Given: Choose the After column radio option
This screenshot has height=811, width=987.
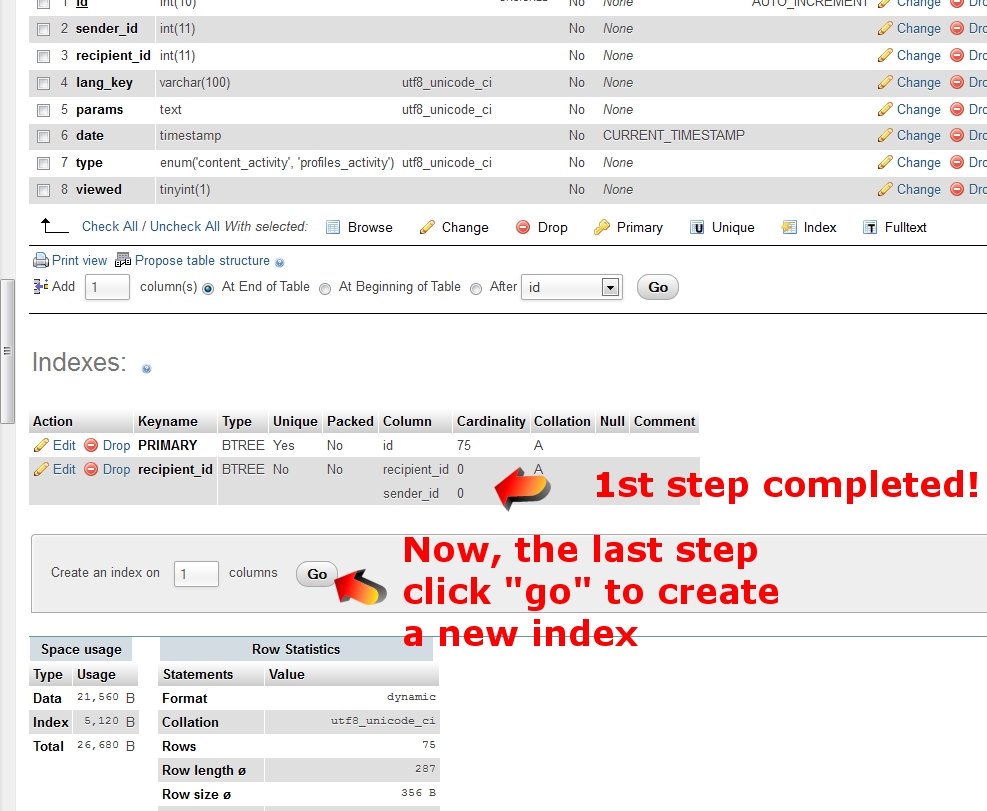Looking at the screenshot, I should (x=476, y=288).
